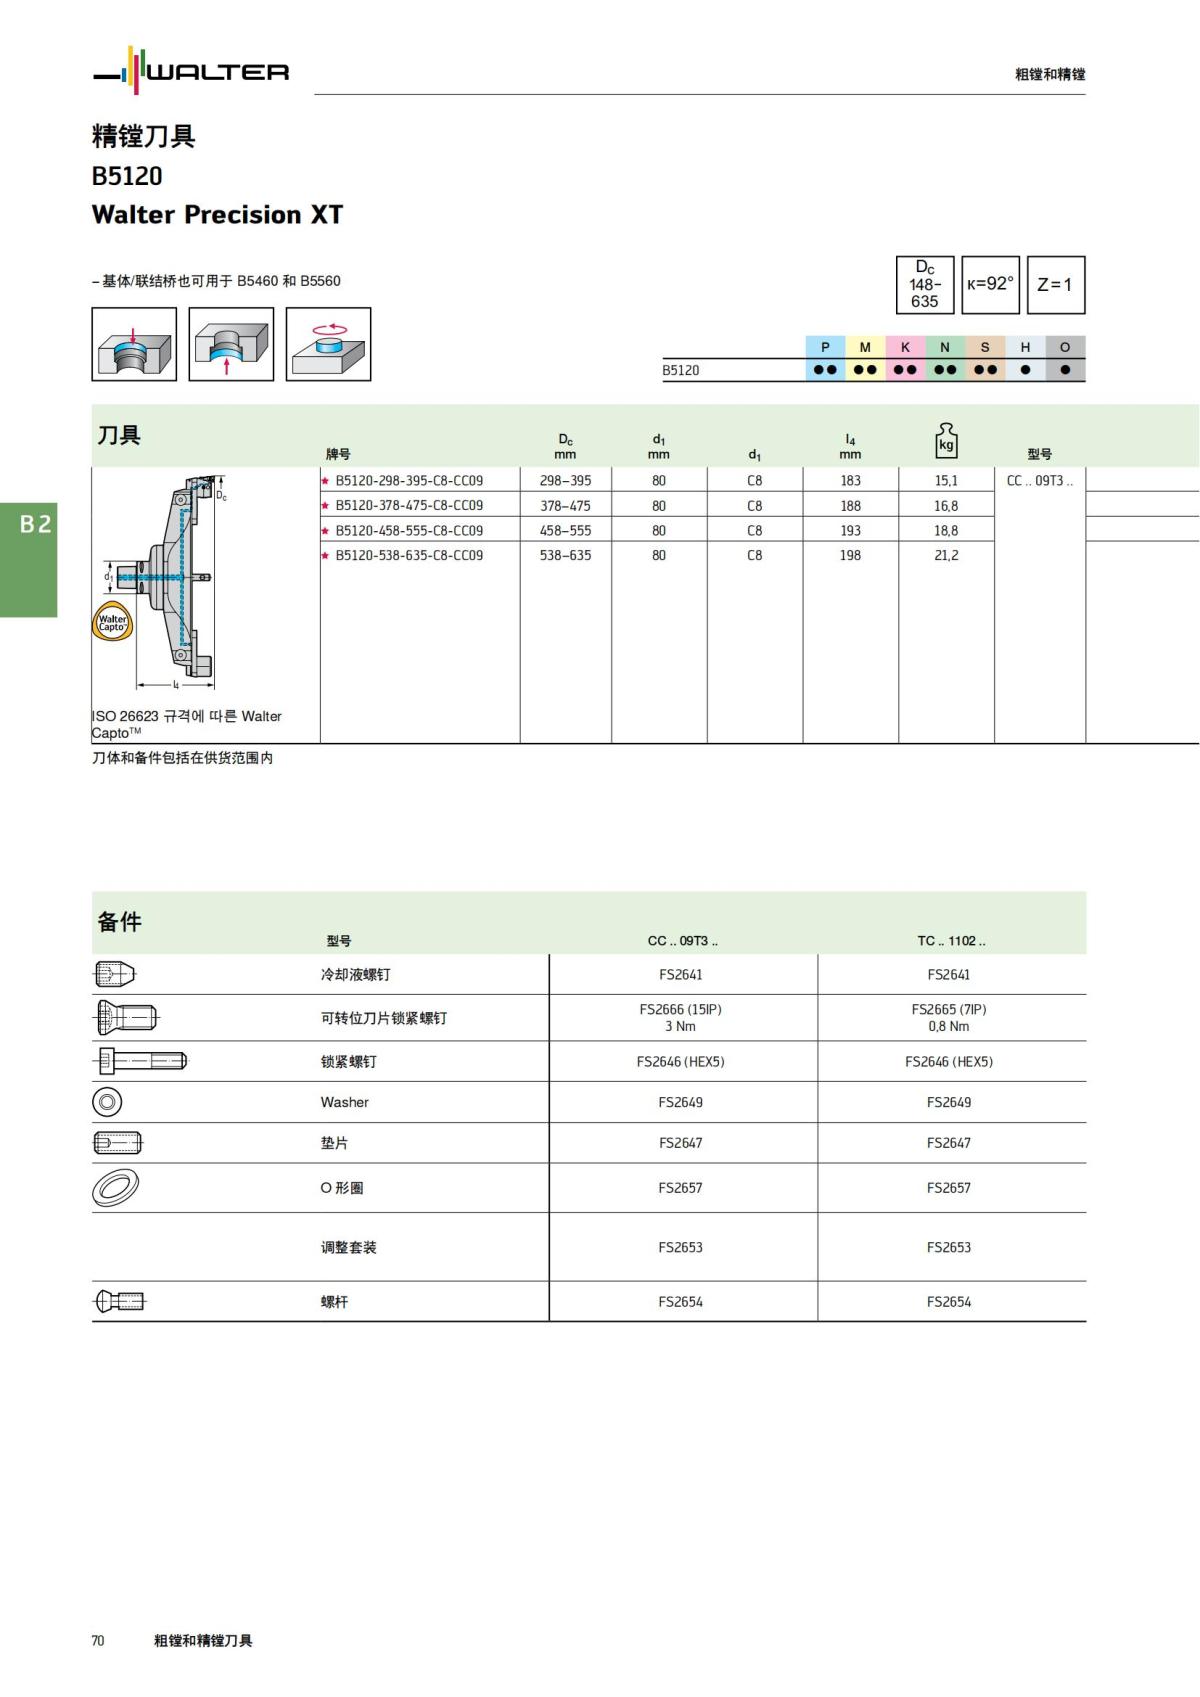
Task: Select part number B5120-458-555-C8-CC09
Action: click(x=409, y=531)
